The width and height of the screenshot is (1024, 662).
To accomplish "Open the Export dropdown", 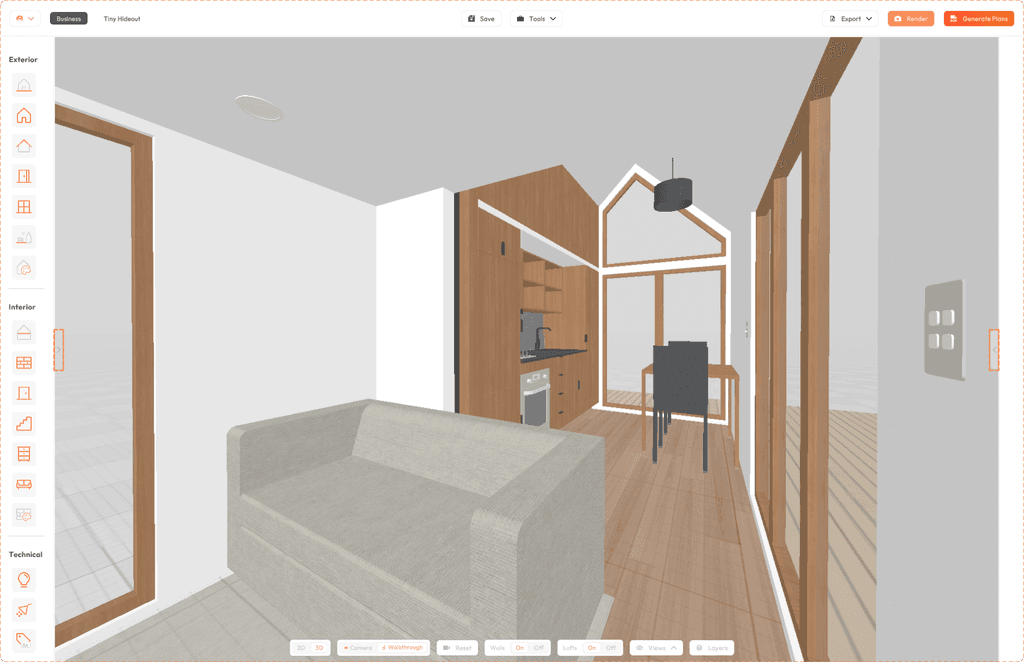I will pyautogui.click(x=849, y=17).
